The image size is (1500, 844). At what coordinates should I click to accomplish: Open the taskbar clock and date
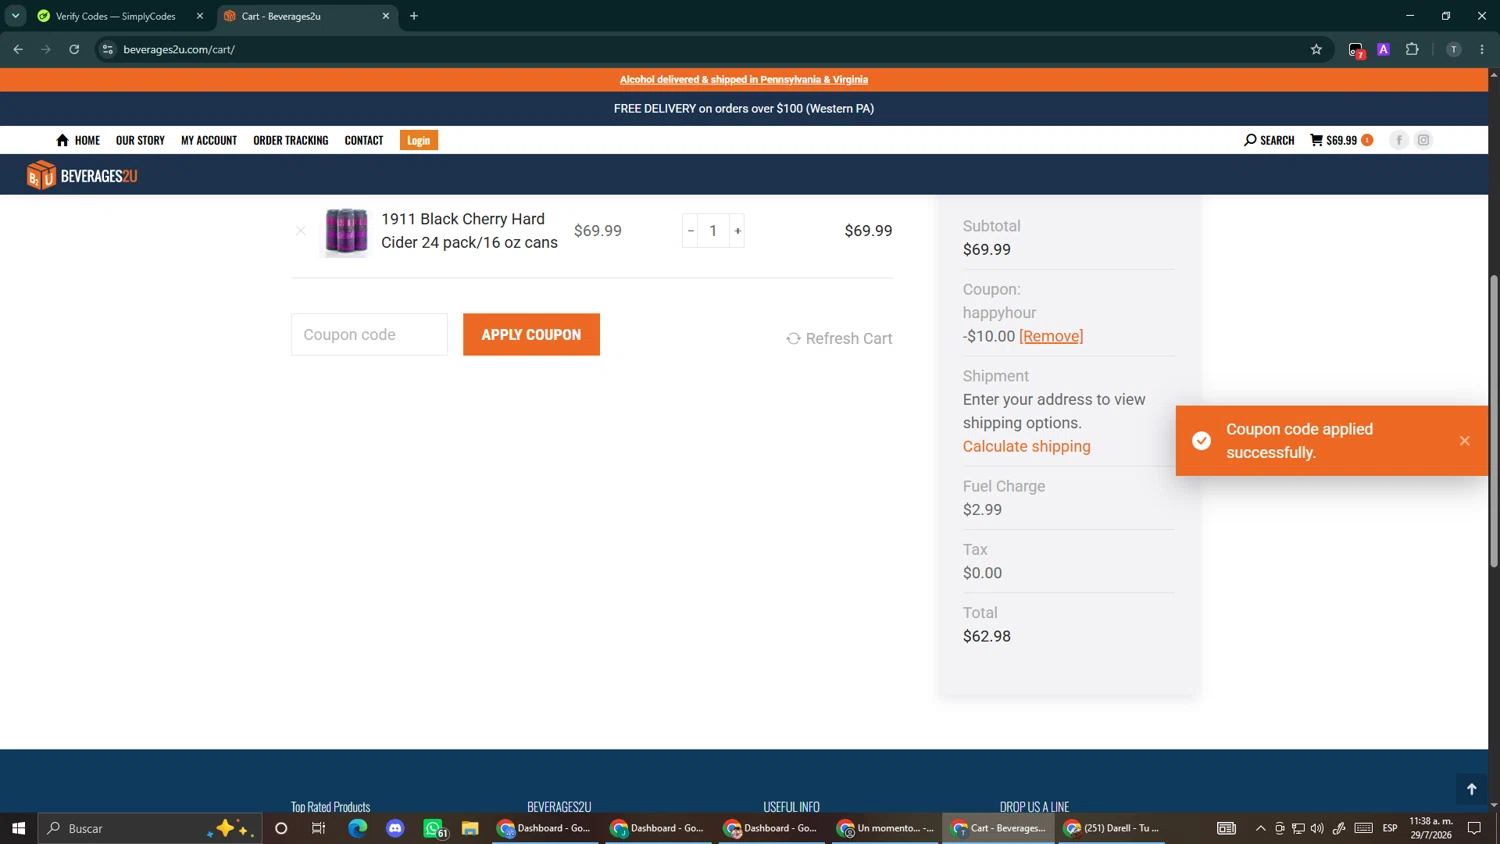[1431, 828]
